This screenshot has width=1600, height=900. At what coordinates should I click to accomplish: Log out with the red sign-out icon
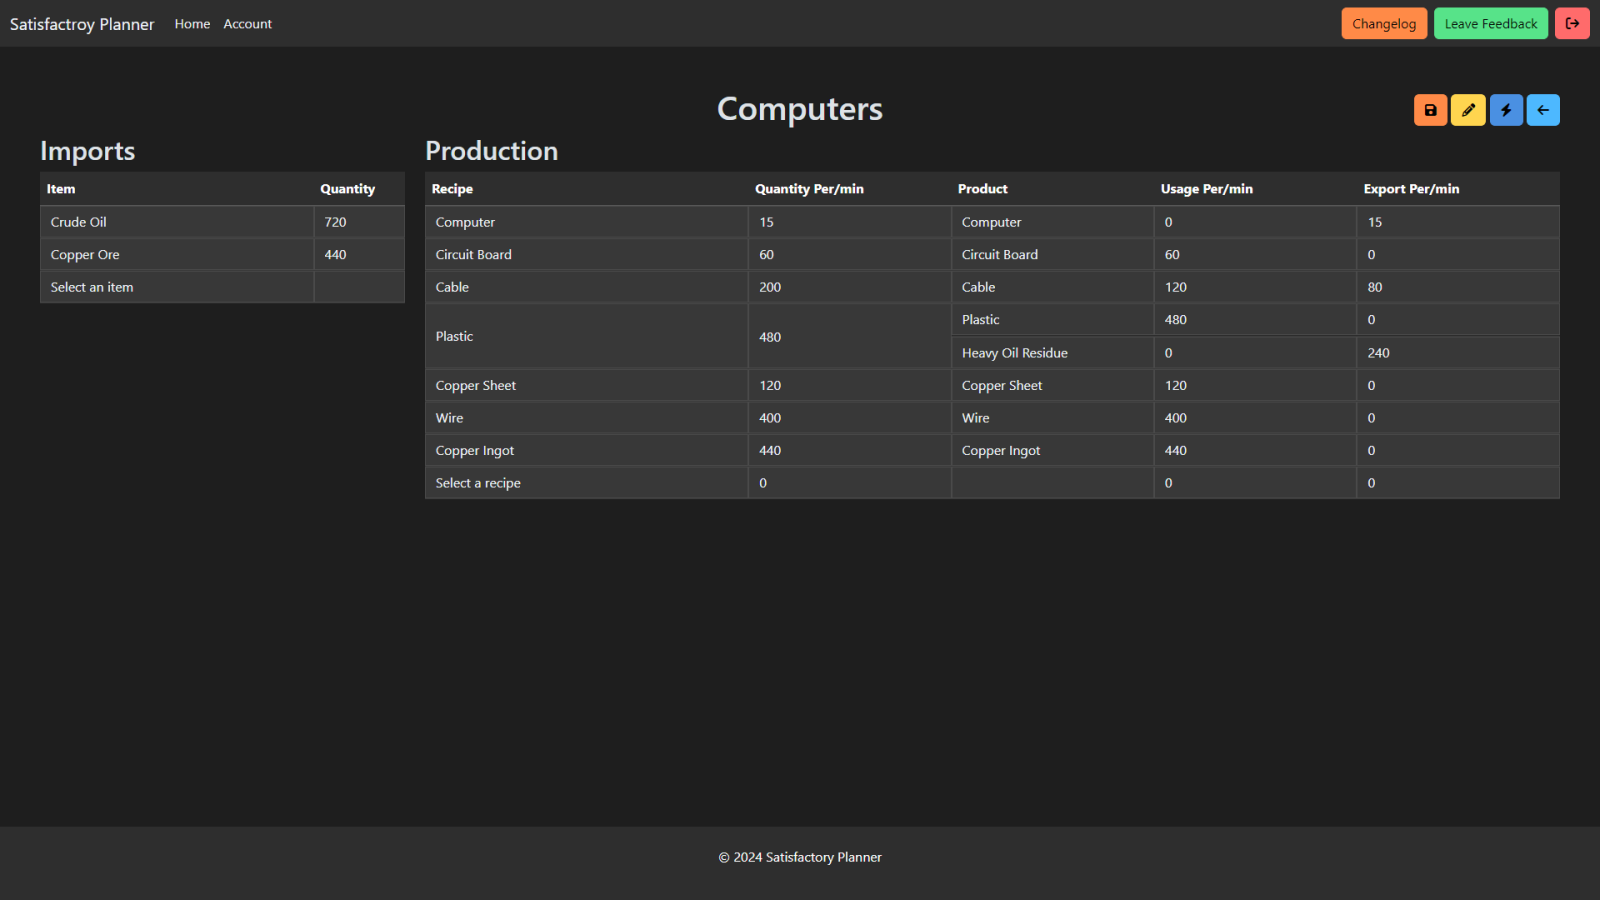(x=1572, y=23)
